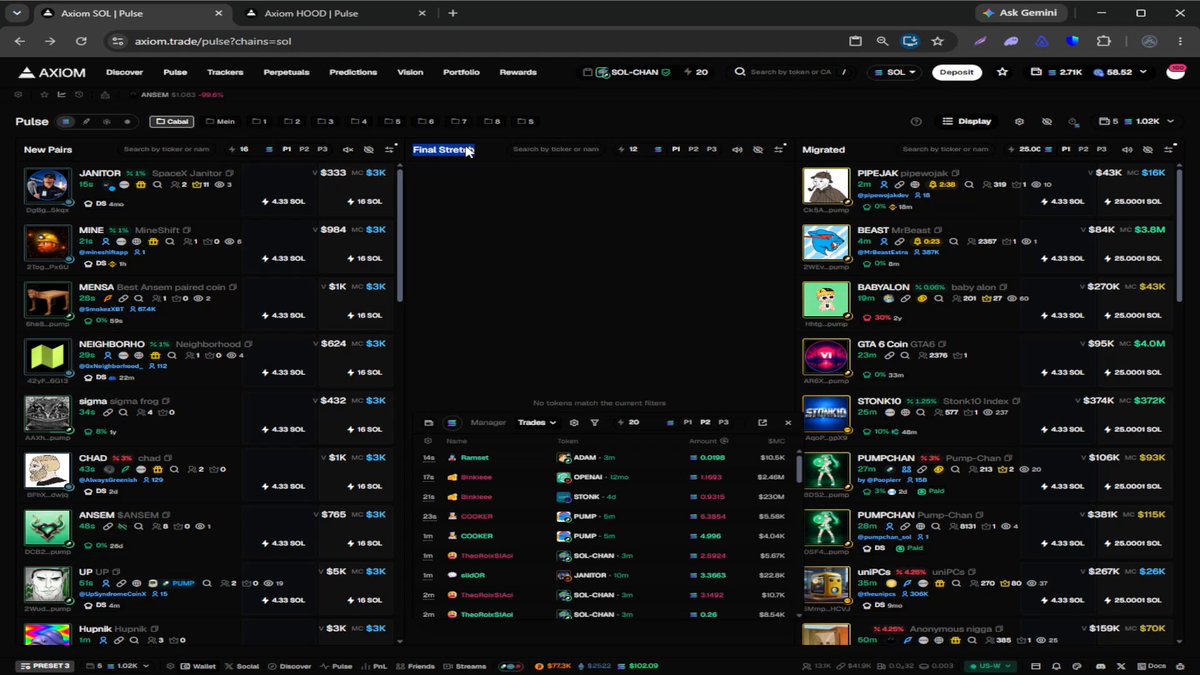Image resolution: width=1200 pixels, height=675 pixels.
Task: Click the Migrated search field
Action: point(945,149)
